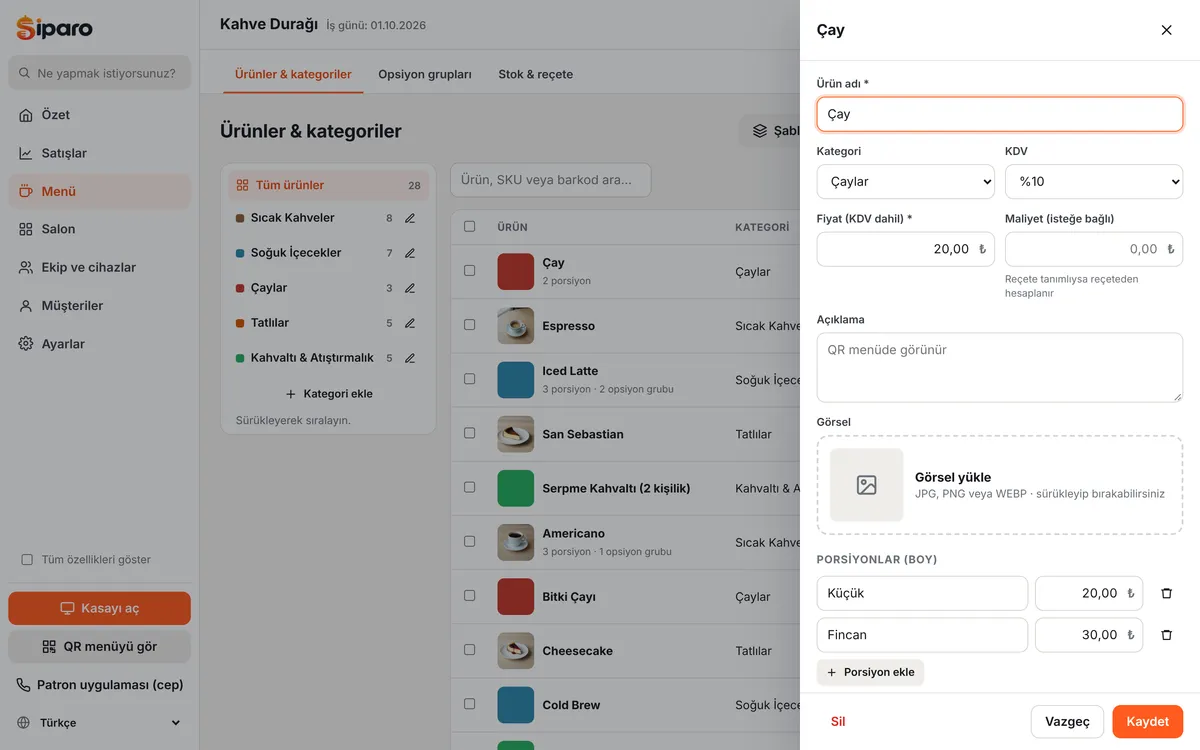Open Müşteriler from the sidebar
1200x750 pixels.
point(99,305)
